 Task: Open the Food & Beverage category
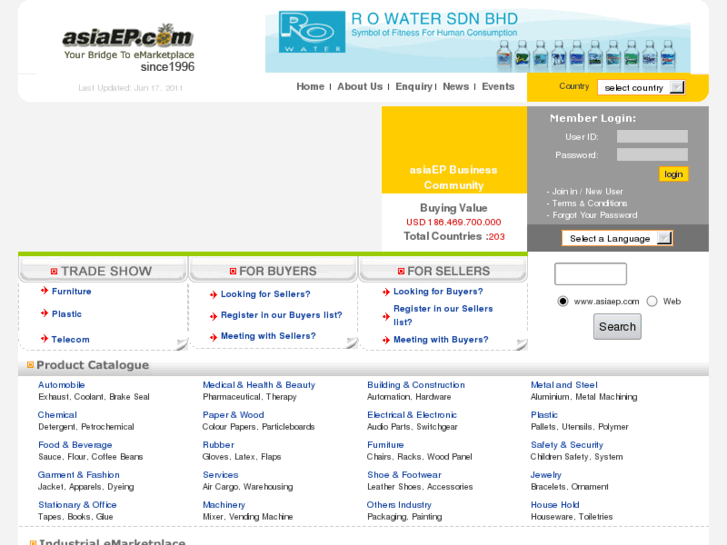click(x=75, y=445)
